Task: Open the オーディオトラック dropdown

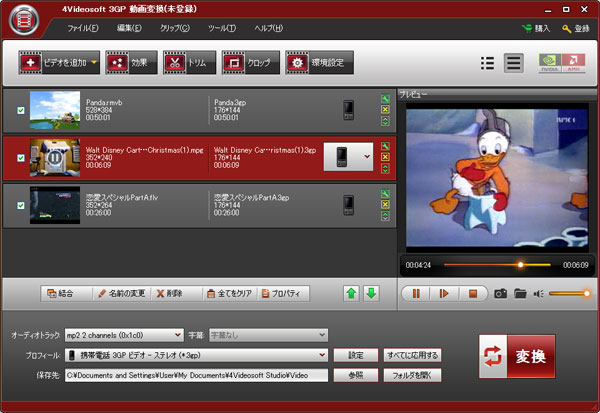Action: [x=124, y=335]
